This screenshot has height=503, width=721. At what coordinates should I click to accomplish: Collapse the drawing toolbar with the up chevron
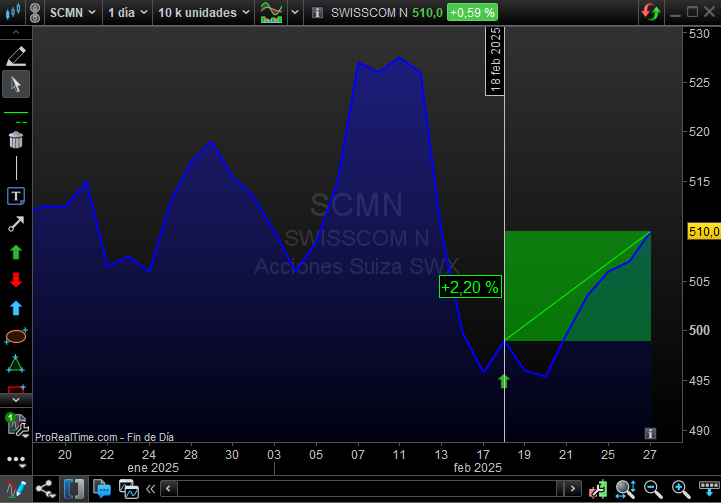pyautogui.click(x=16, y=32)
